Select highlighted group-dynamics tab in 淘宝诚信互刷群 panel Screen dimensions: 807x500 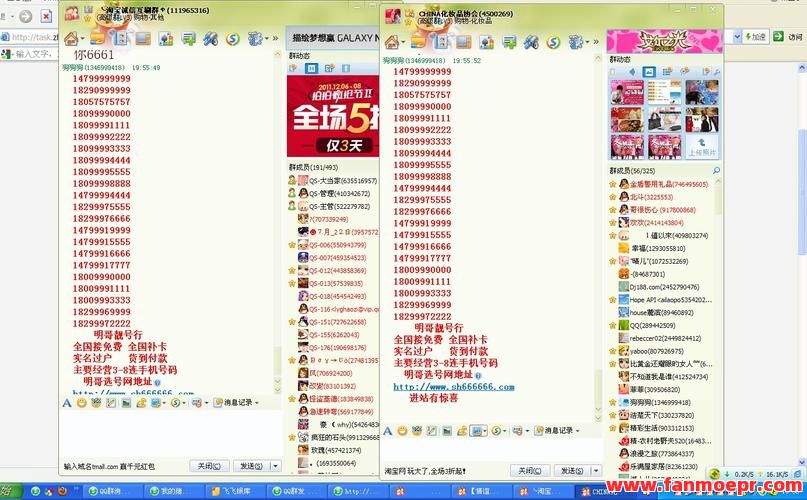click(311, 68)
